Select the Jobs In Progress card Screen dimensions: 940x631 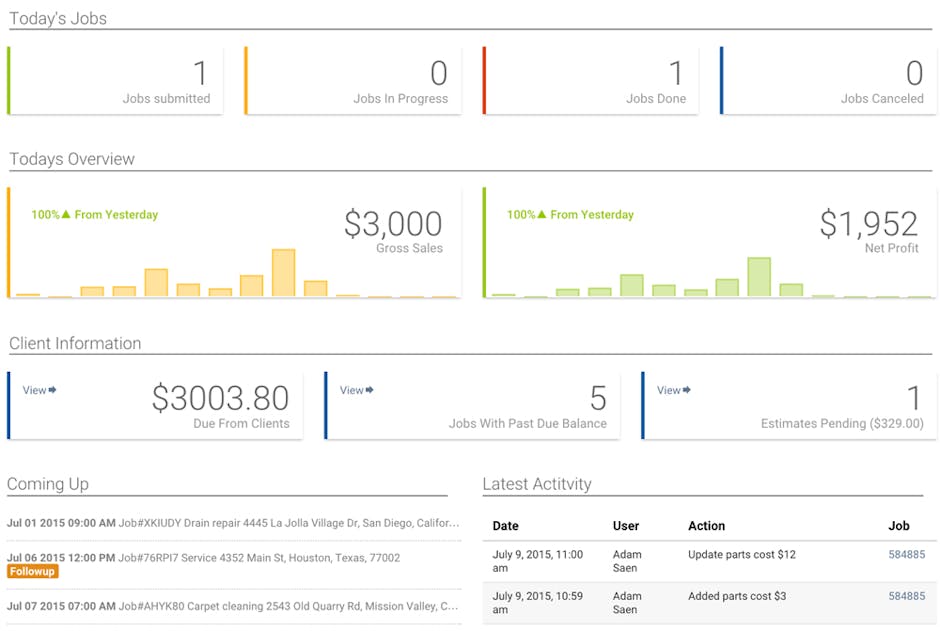coord(352,80)
